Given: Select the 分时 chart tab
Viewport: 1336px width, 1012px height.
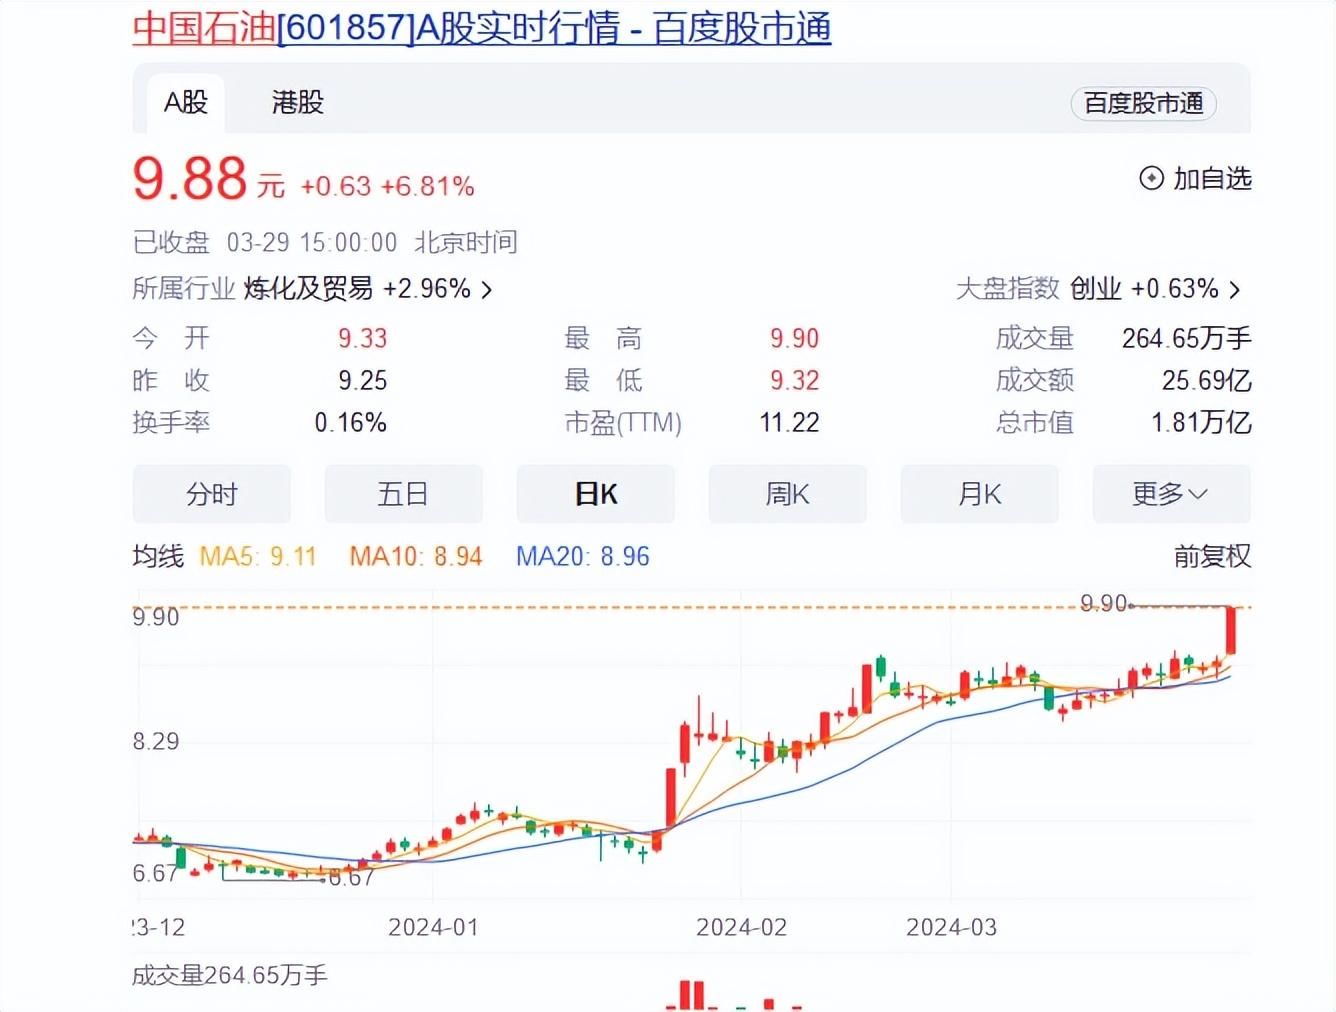Looking at the screenshot, I should pos(212,494).
